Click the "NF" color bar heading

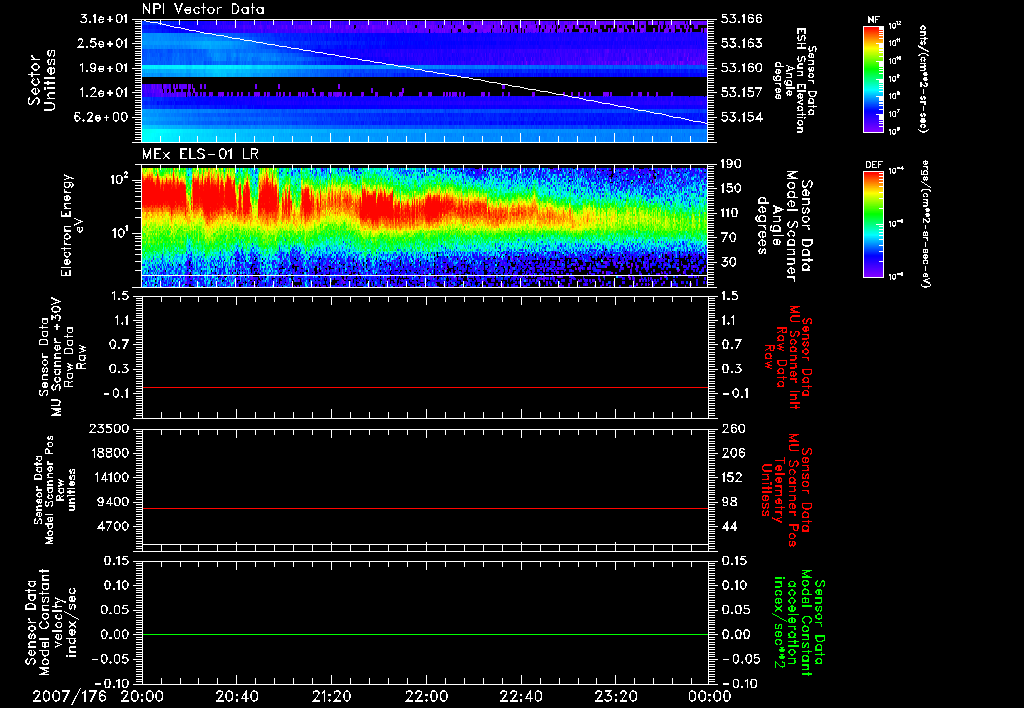point(874,20)
